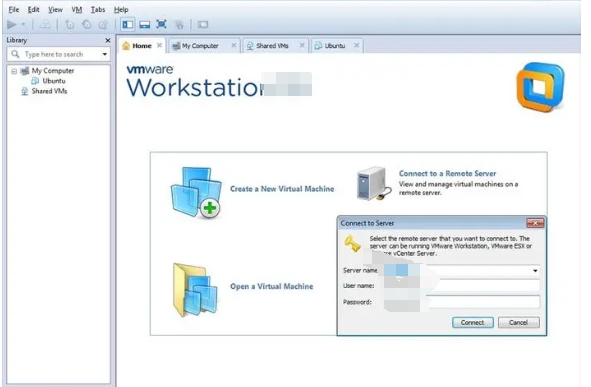Open the Tabs menu

(x=98, y=9)
